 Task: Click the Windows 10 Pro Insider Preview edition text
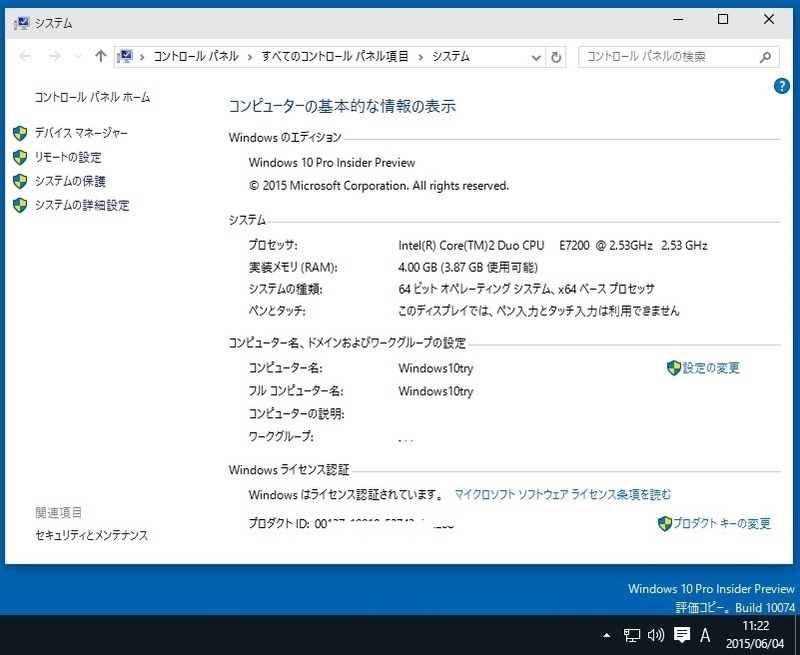click(332, 163)
